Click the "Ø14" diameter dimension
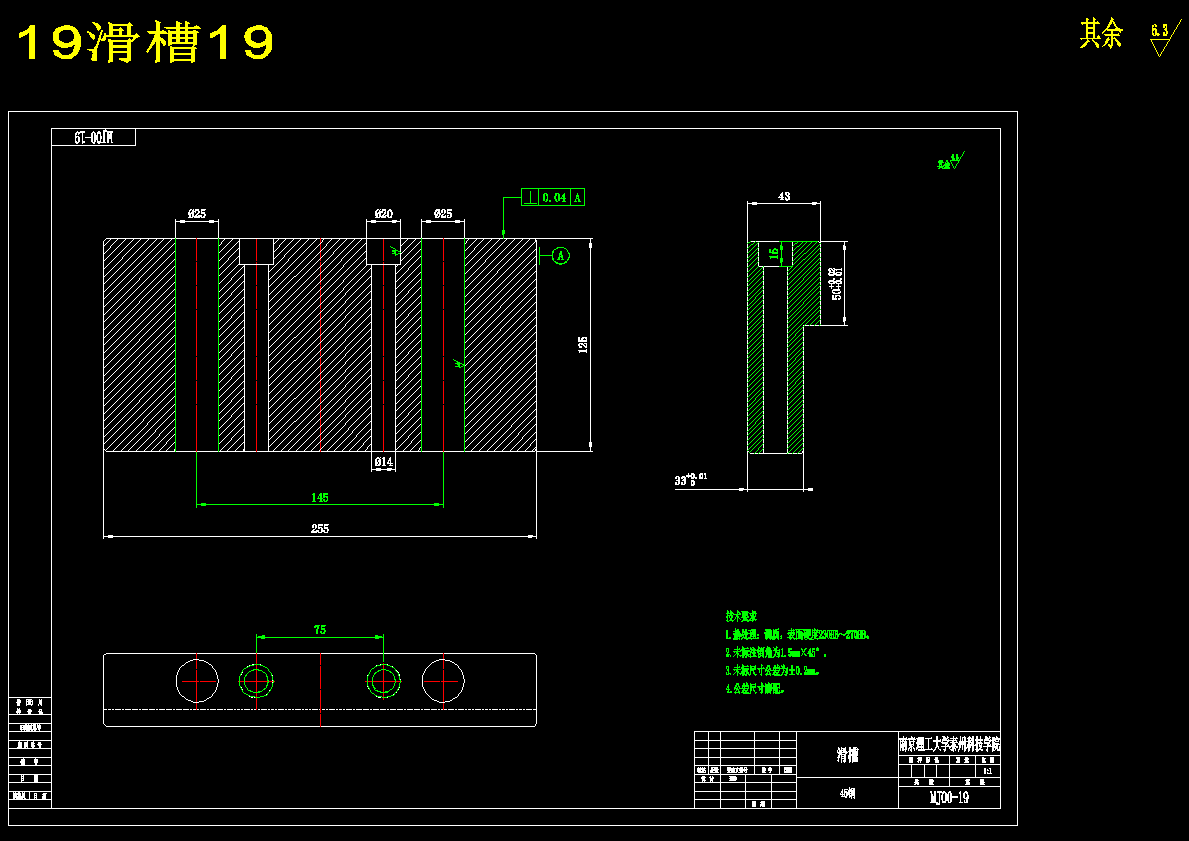 click(x=384, y=461)
